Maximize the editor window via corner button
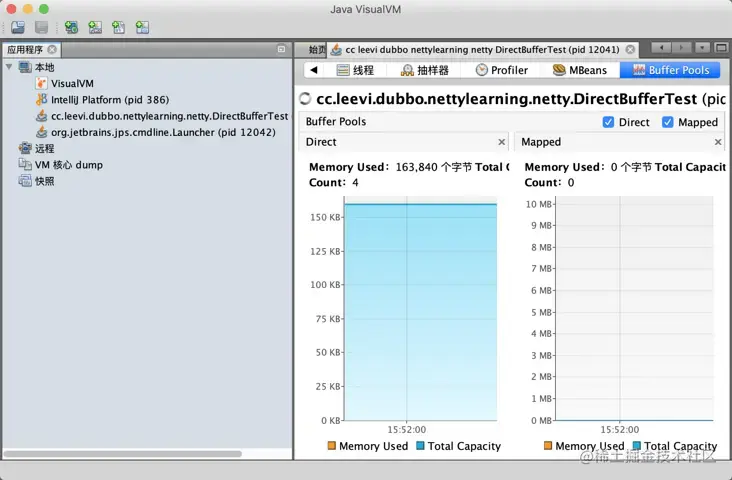 click(x=721, y=48)
